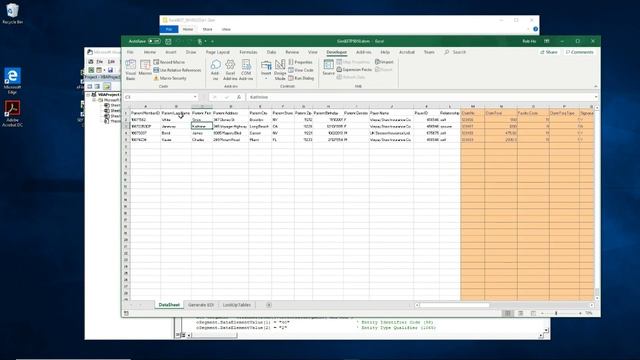Click the XML Import button
Screen dimensions: 640x360
point(384,62)
